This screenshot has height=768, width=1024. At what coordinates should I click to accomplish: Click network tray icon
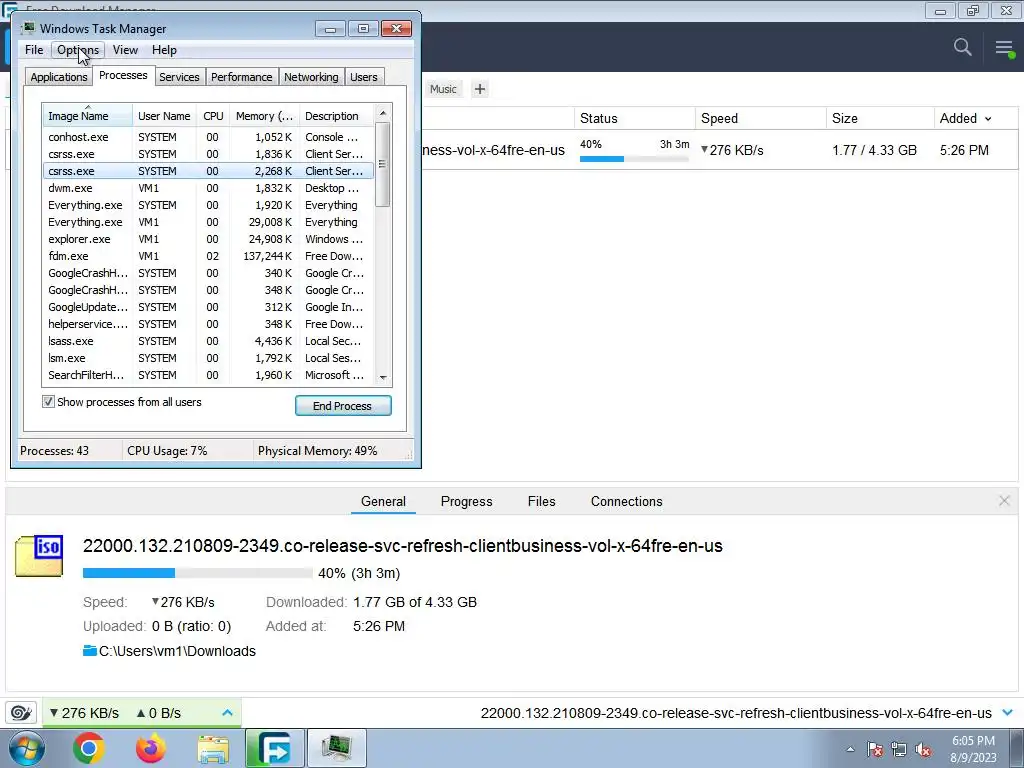899,749
